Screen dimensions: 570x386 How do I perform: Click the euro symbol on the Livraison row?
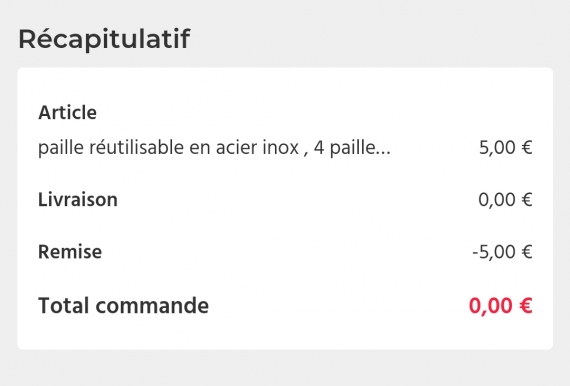point(527,200)
